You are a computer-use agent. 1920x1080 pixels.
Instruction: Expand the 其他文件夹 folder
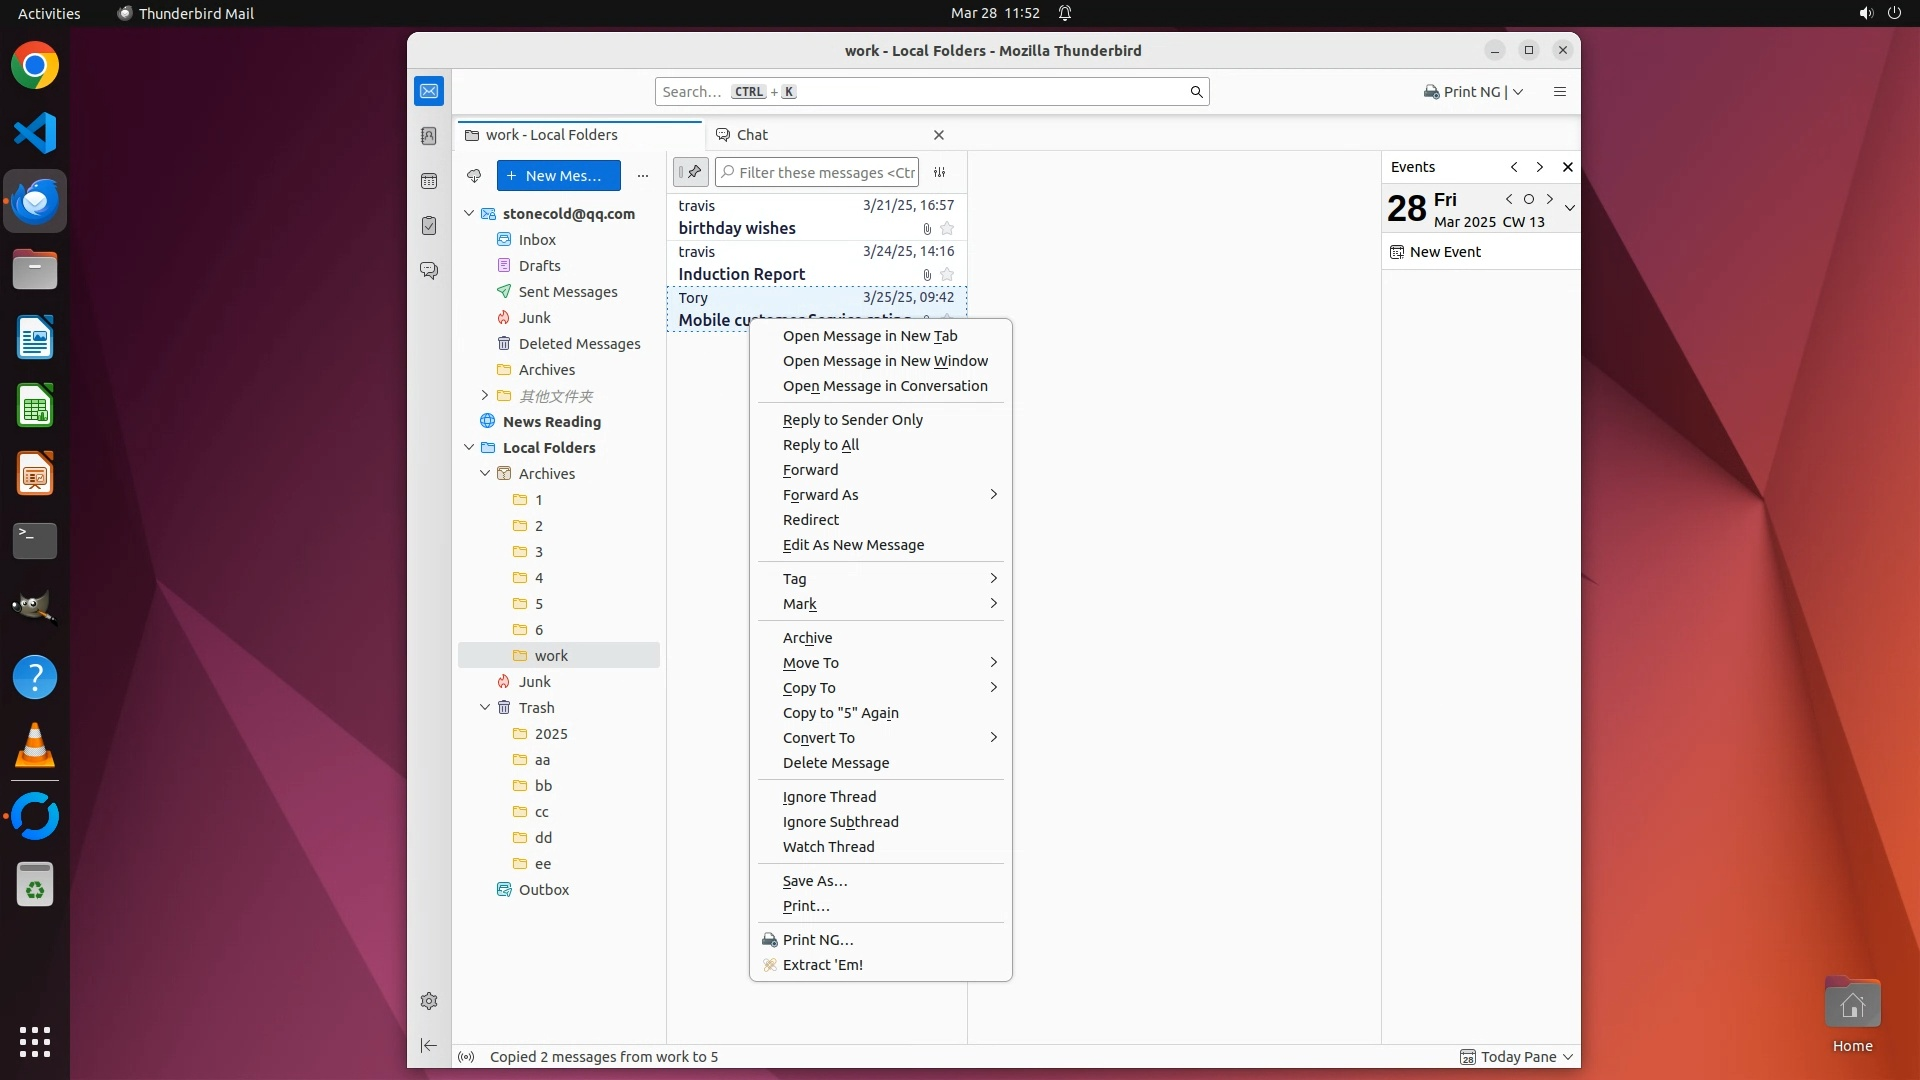[485, 396]
